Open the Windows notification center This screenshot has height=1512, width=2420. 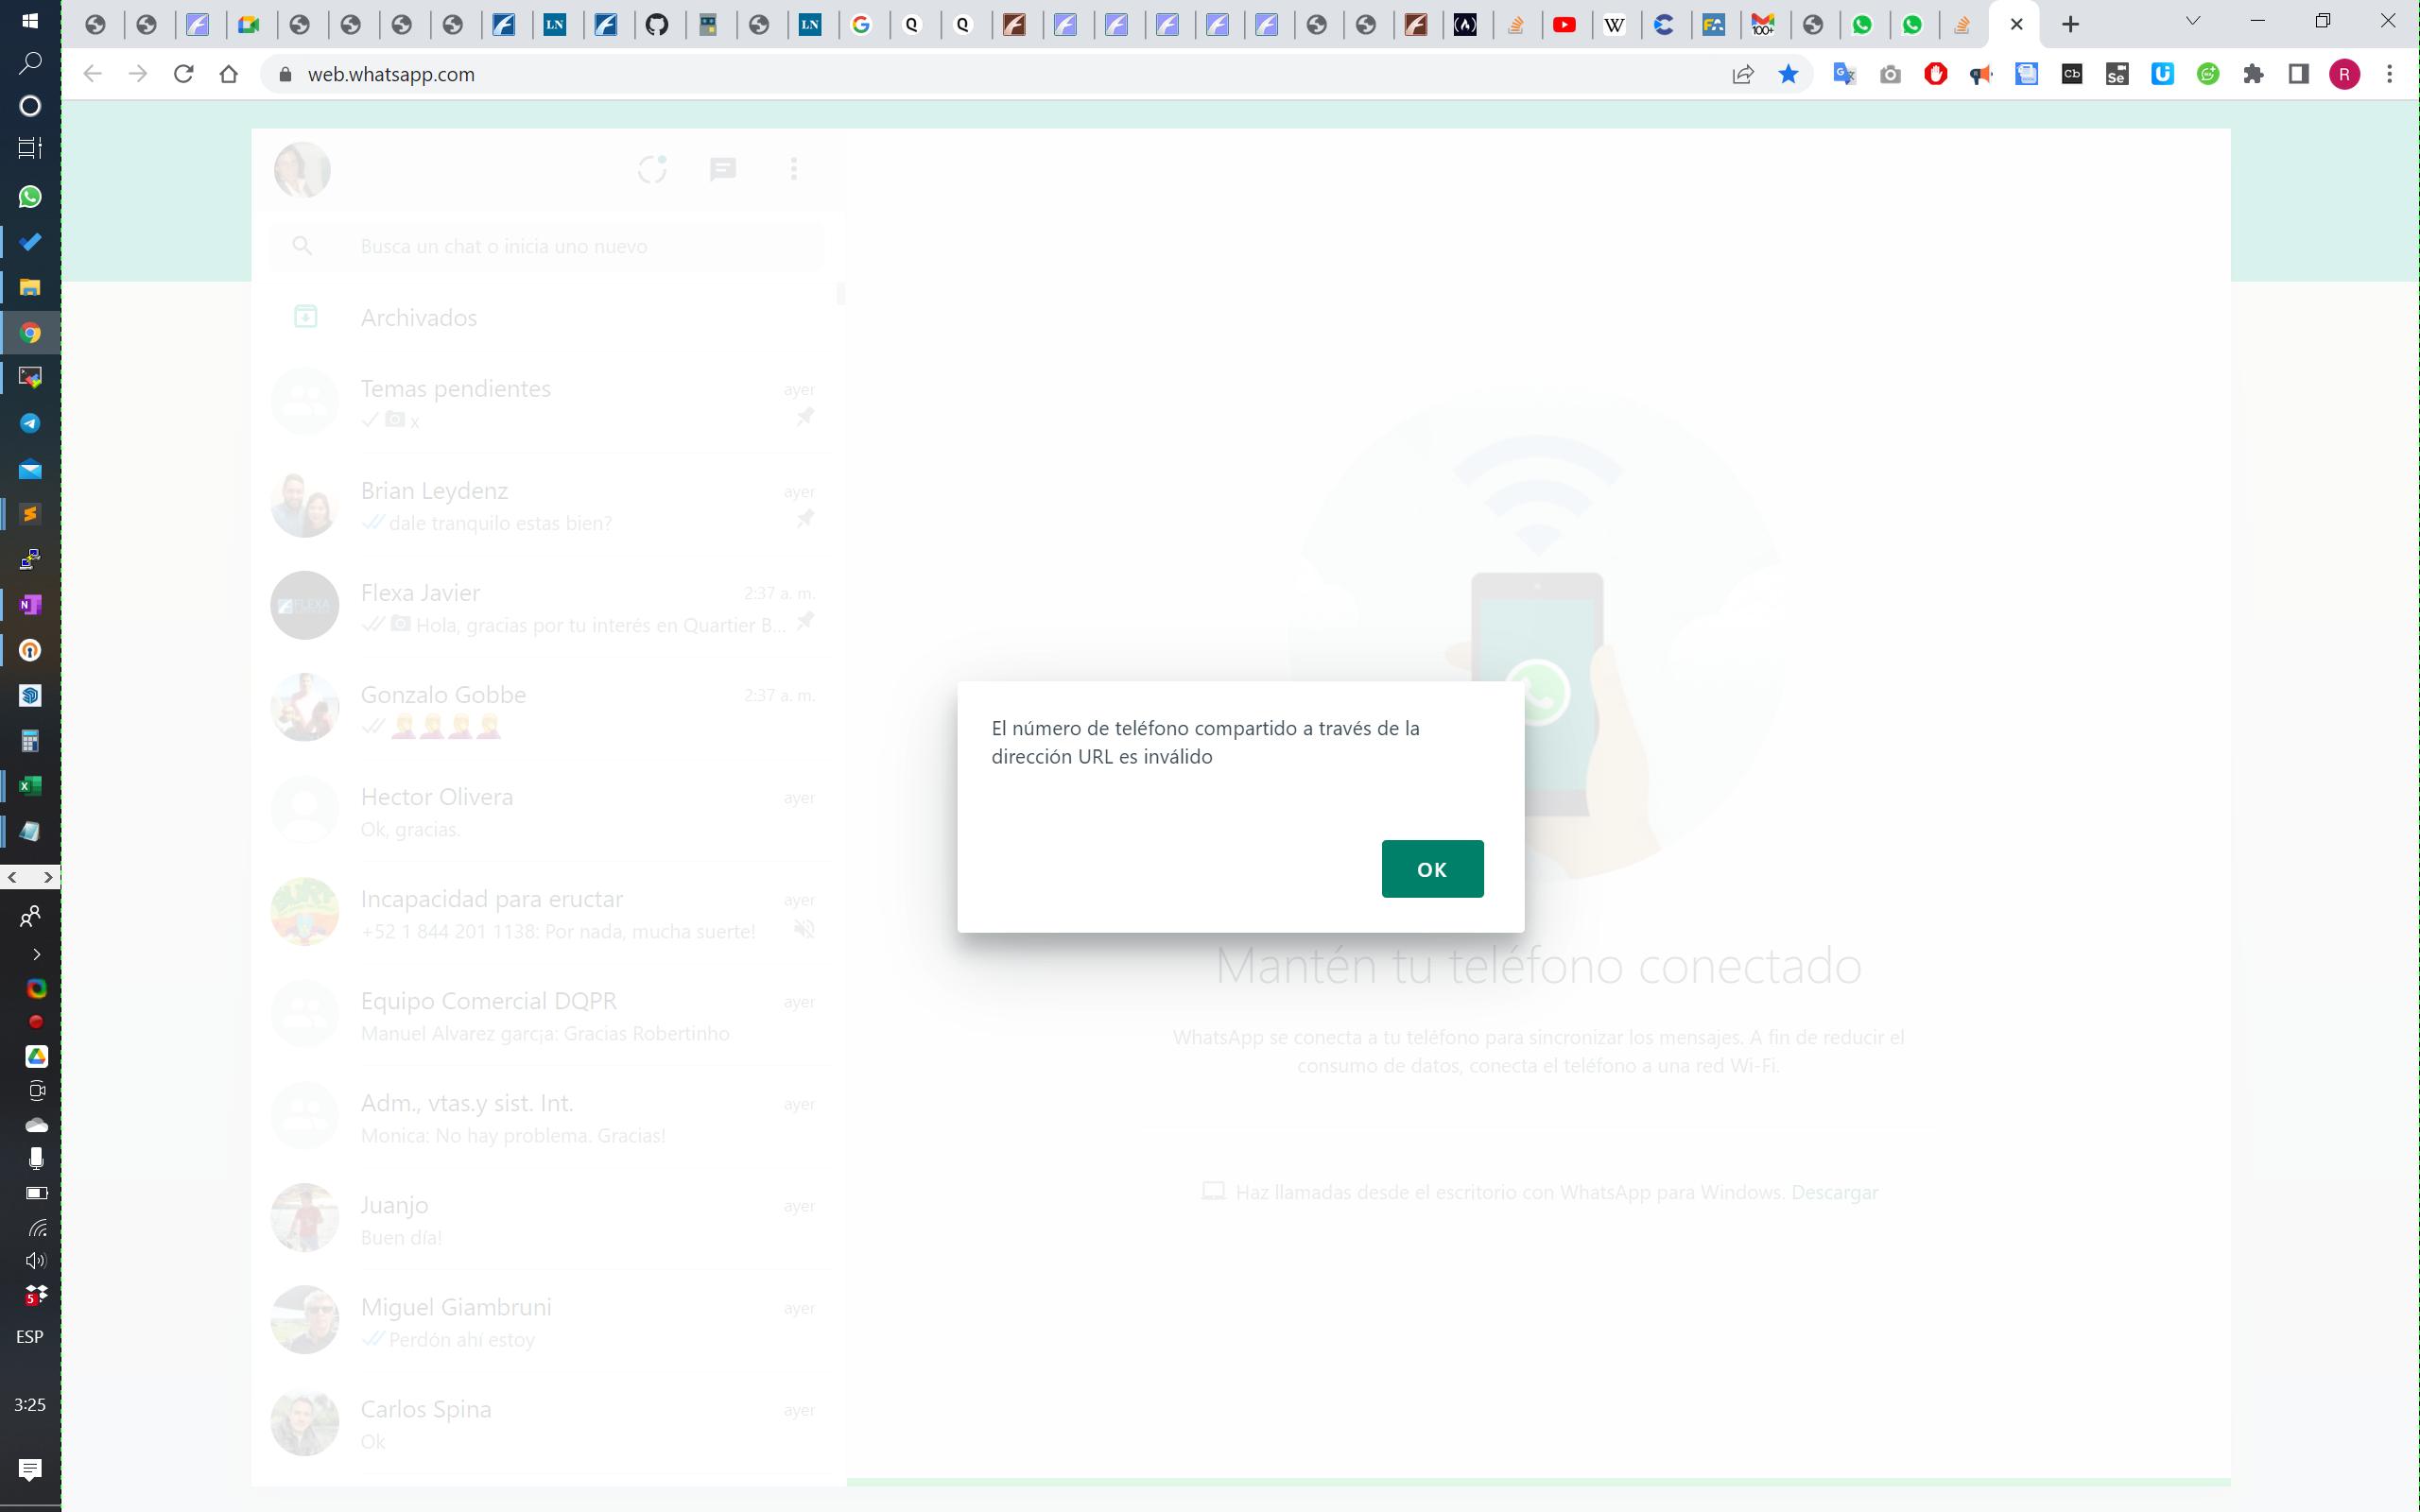30,1469
